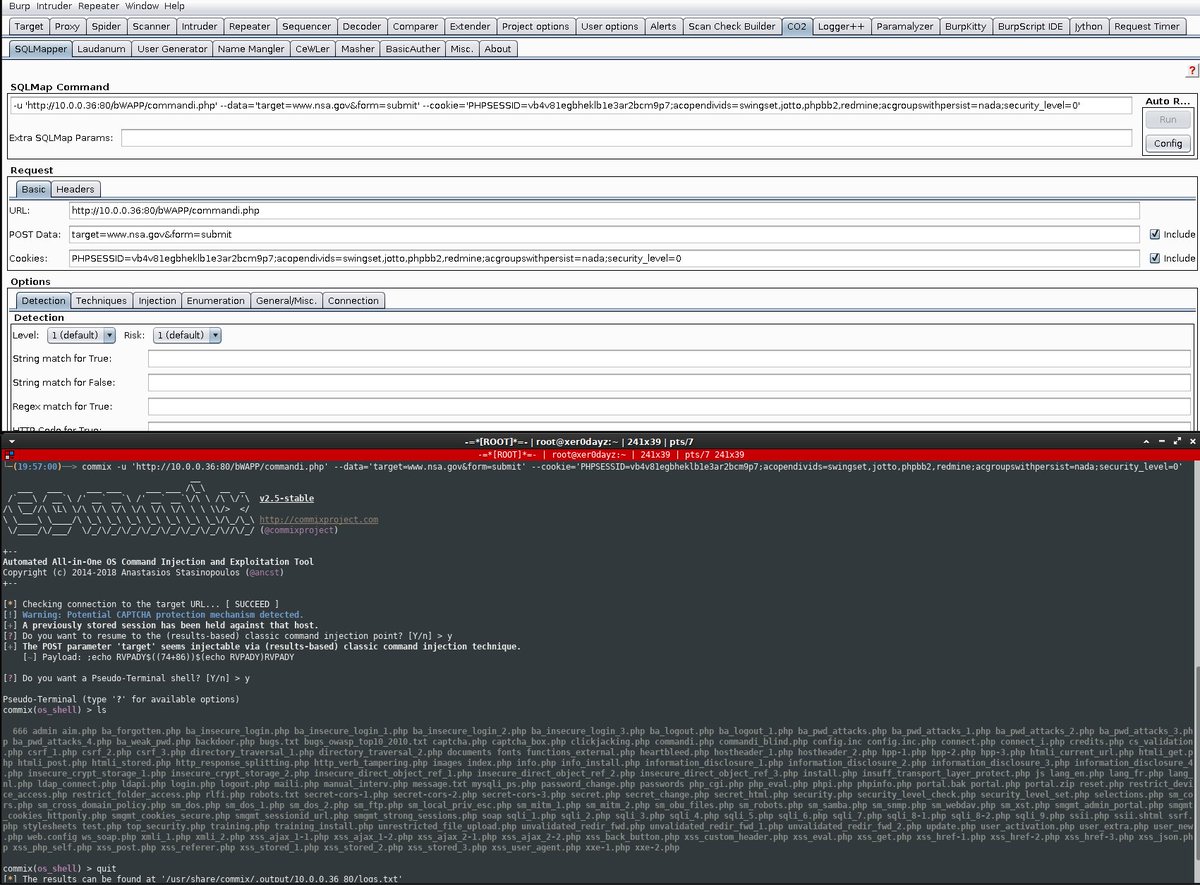Focus the Extra SQLMap Params field
This screenshot has width=1200, height=885.
click(626, 137)
